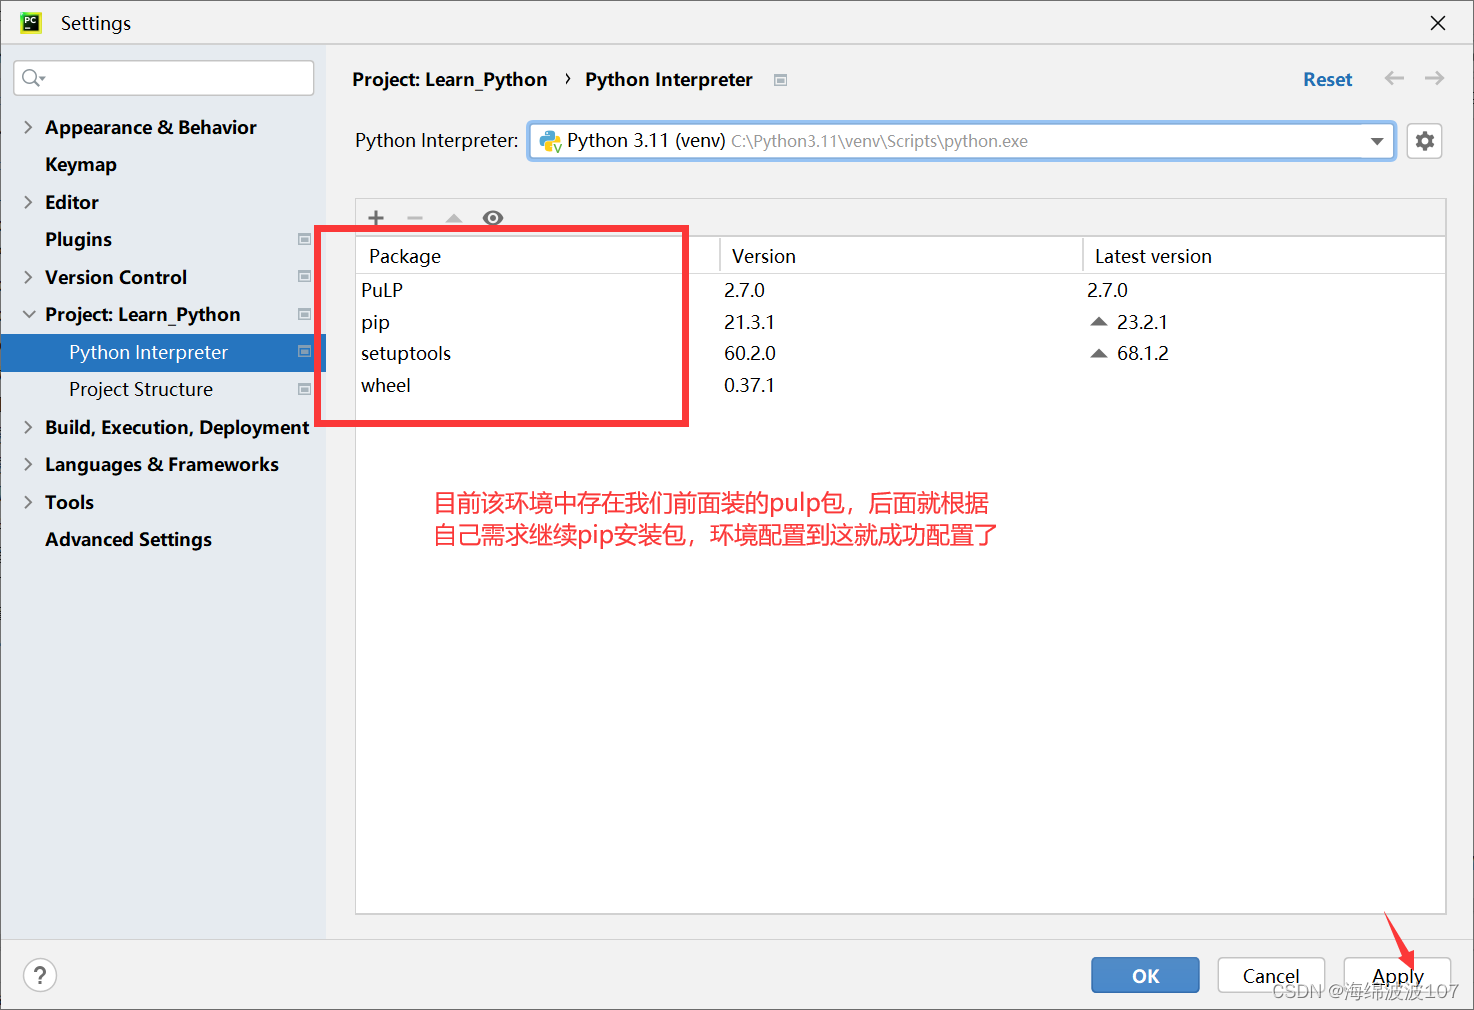Image resolution: width=1474 pixels, height=1010 pixels.
Task: Click setuptools version 60.2.0 cell
Action: pyautogui.click(x=750, y=353)
